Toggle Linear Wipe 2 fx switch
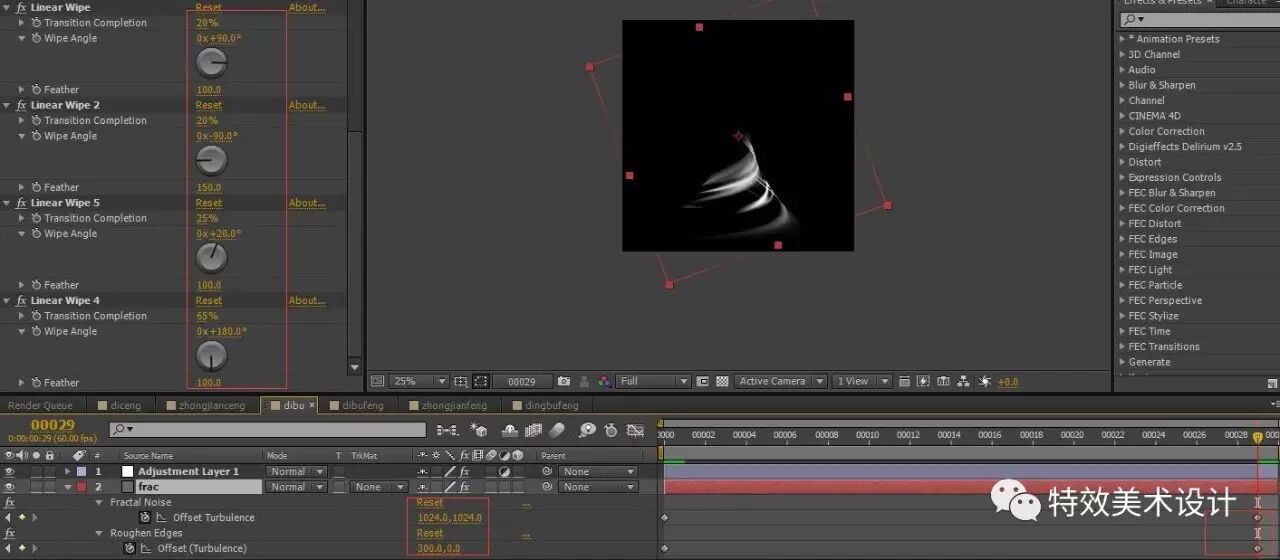Screen dimensions: 1280x560 21,105
